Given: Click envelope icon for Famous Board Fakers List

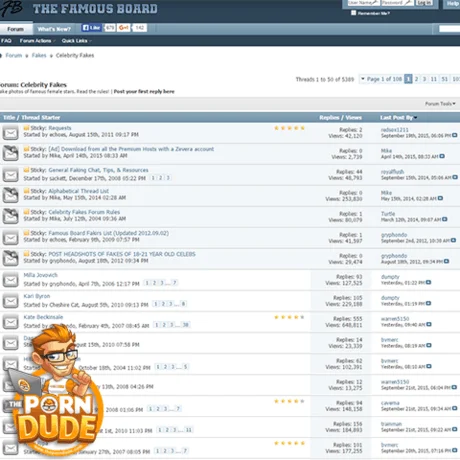Looking at the screenshot, I should 10,238.
